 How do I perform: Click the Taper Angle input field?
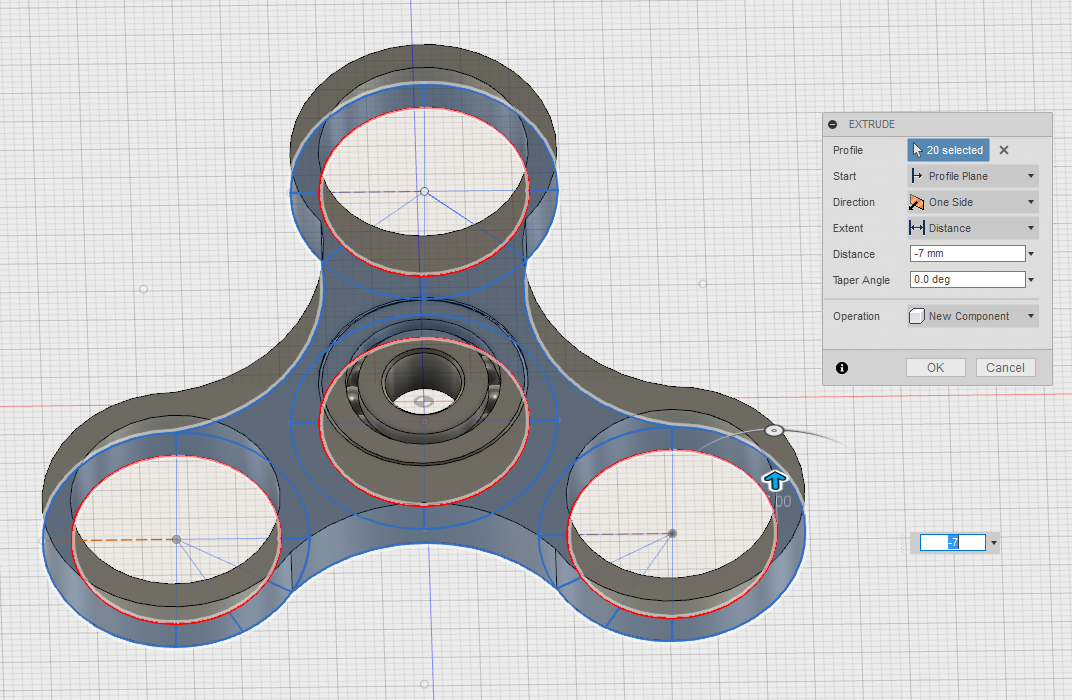tap(965, 280)
